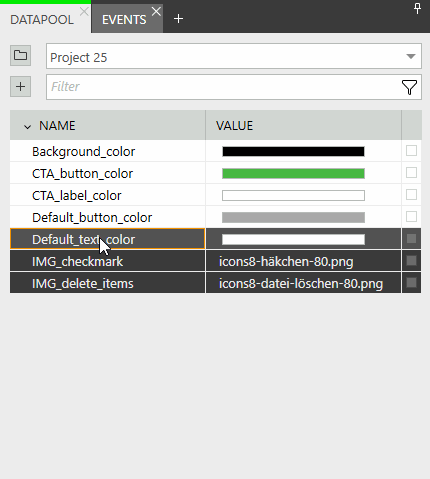Toggle checkbox for IMG_checkmark row
This screenshot has height=479, width=430.
(x=411, y=261)
